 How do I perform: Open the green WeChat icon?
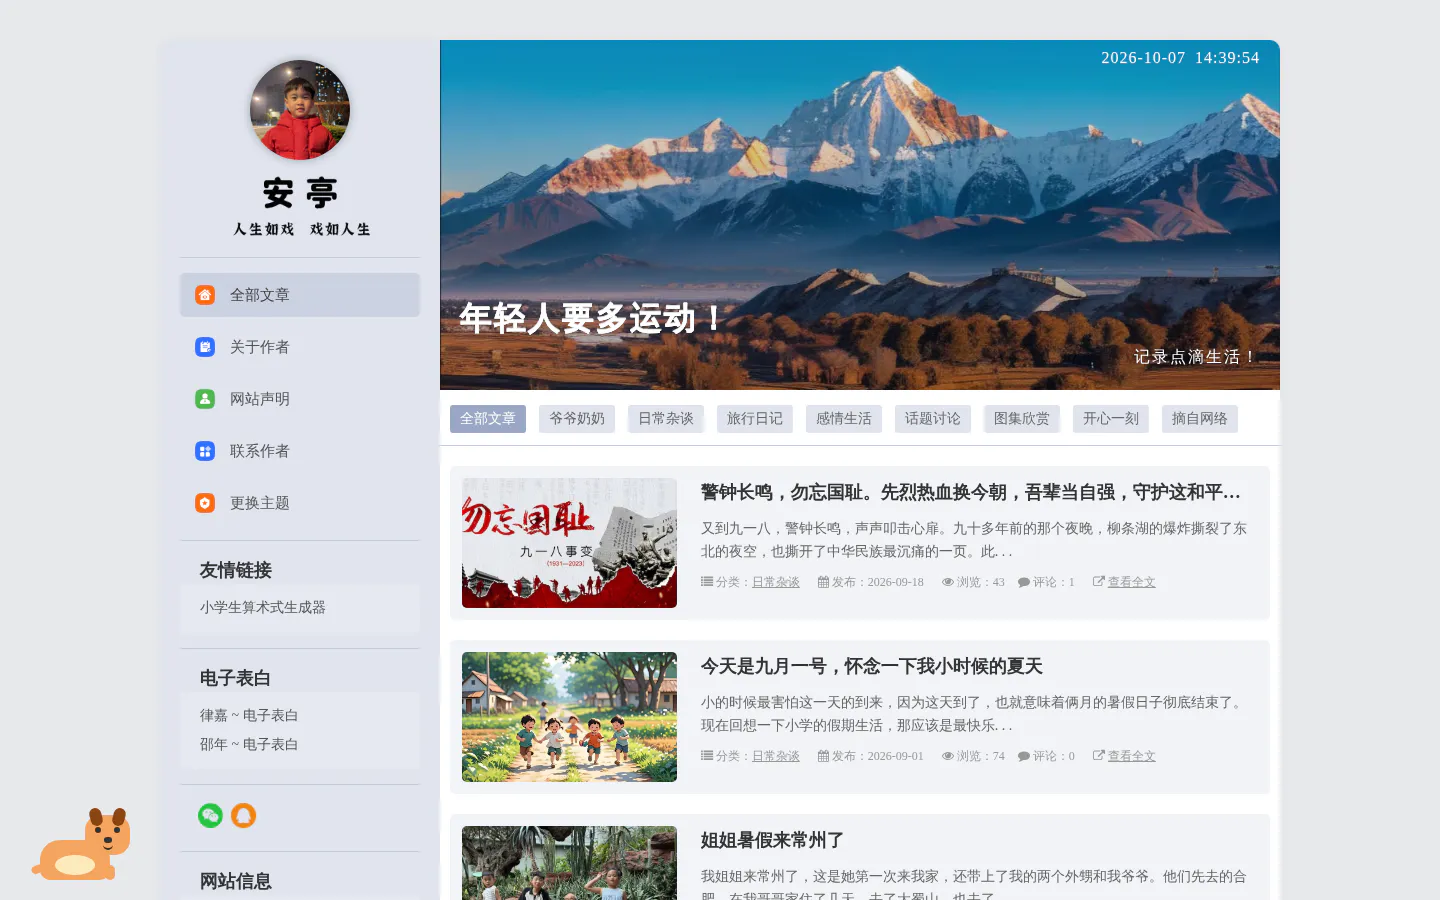click(x=210, y=816)
